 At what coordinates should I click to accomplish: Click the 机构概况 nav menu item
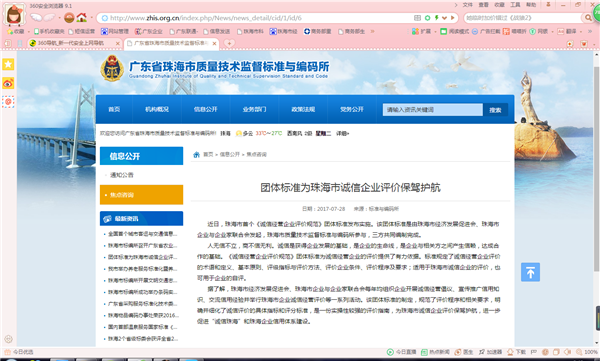pos(157,109)
